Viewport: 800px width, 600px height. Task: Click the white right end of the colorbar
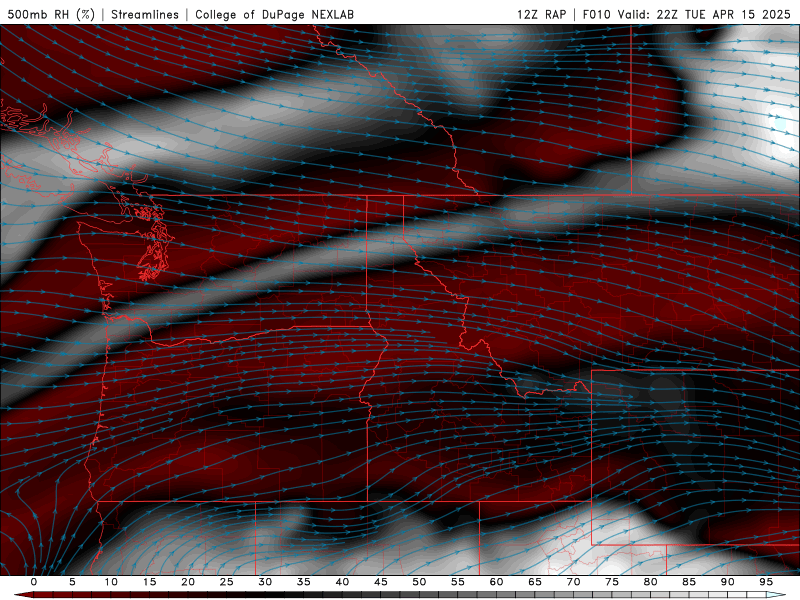pyautogui.click(x=777, y=595)
